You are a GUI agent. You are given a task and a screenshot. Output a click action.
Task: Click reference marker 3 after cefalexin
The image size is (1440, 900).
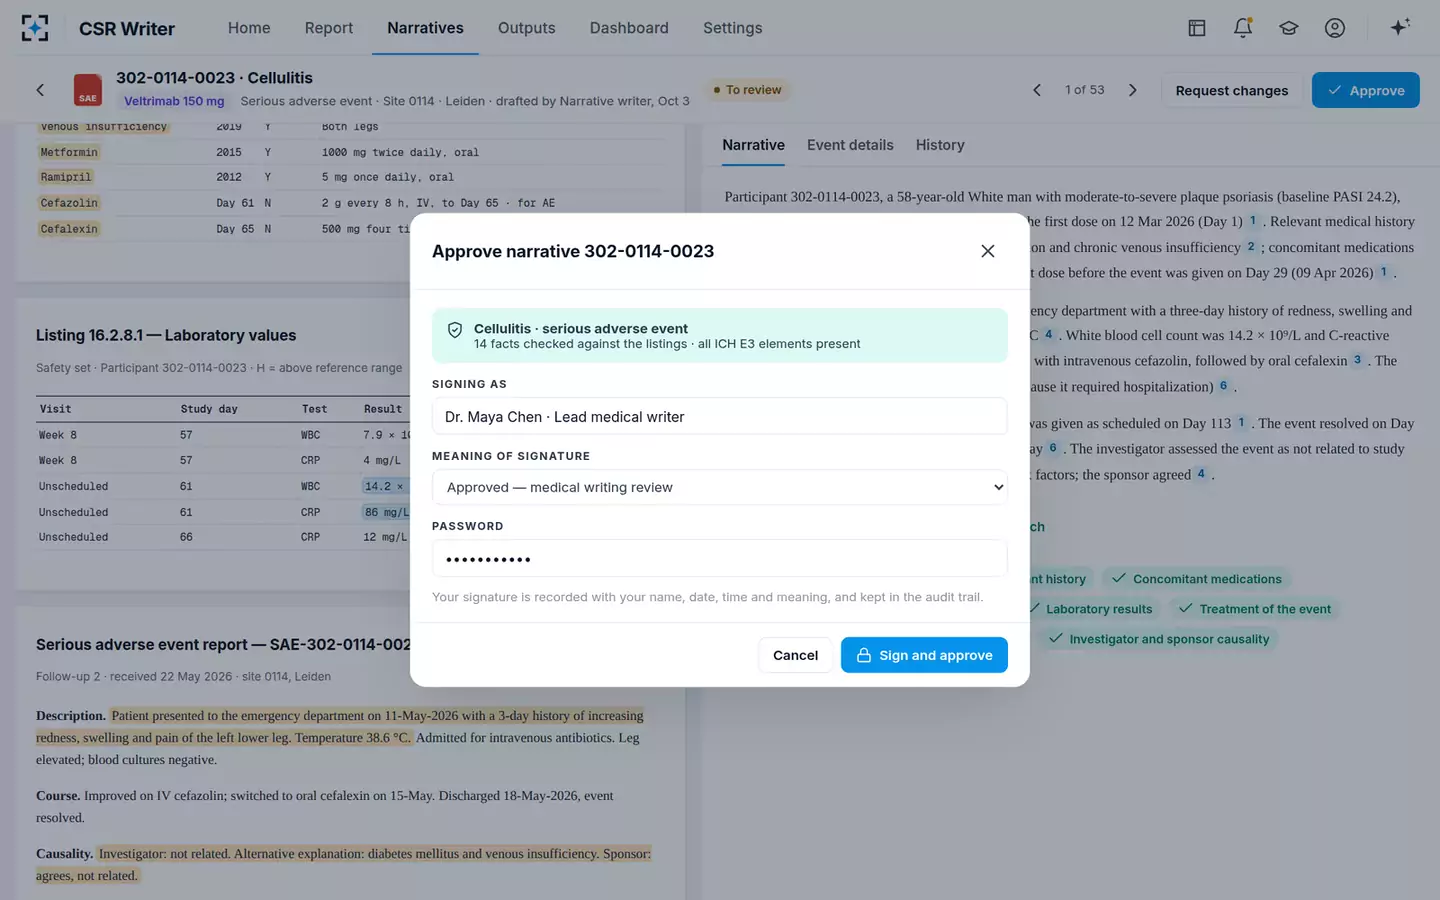pyautogui.click(x=1357, y=360)
